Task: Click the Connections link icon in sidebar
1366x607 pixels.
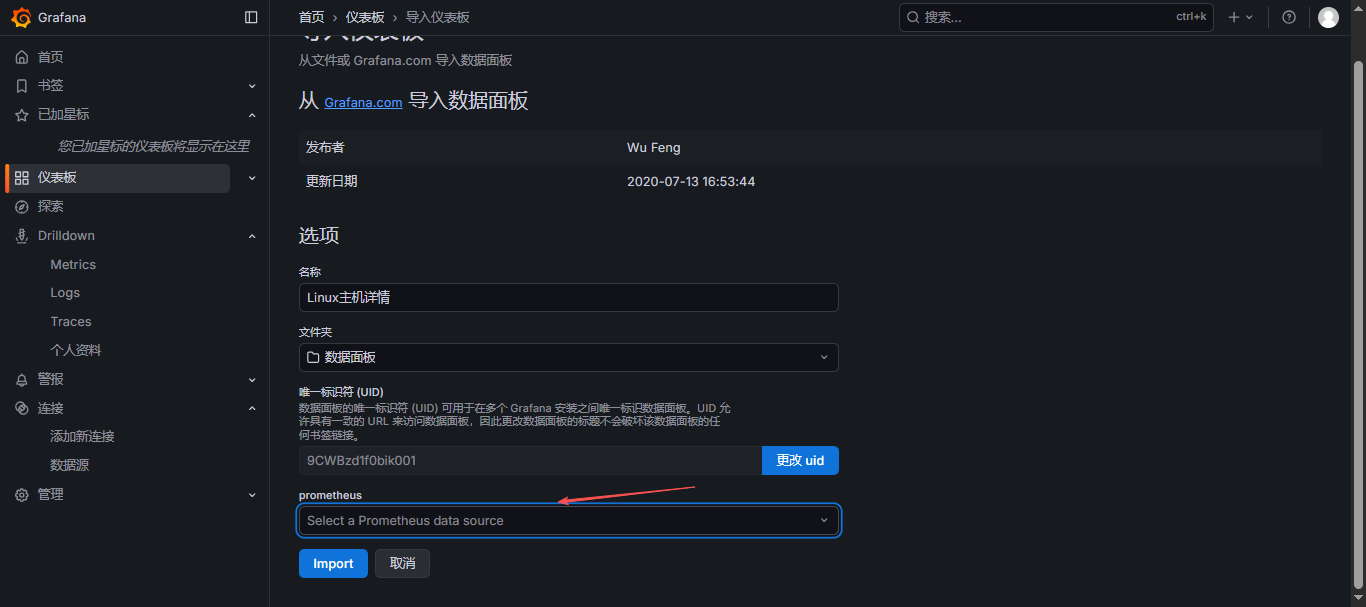Action: pos(22,408)
